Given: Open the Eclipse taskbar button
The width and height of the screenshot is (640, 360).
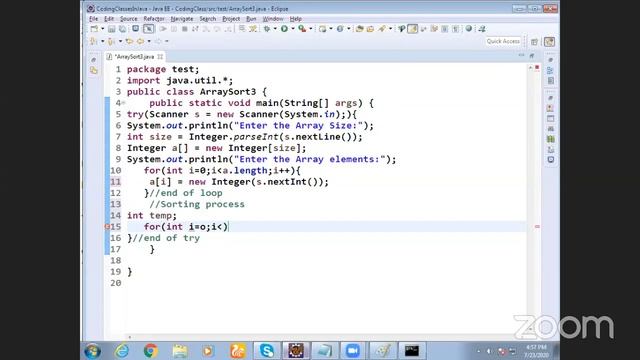Looking at the screenshot, I should pyautogui.click(x=296, y=351).
